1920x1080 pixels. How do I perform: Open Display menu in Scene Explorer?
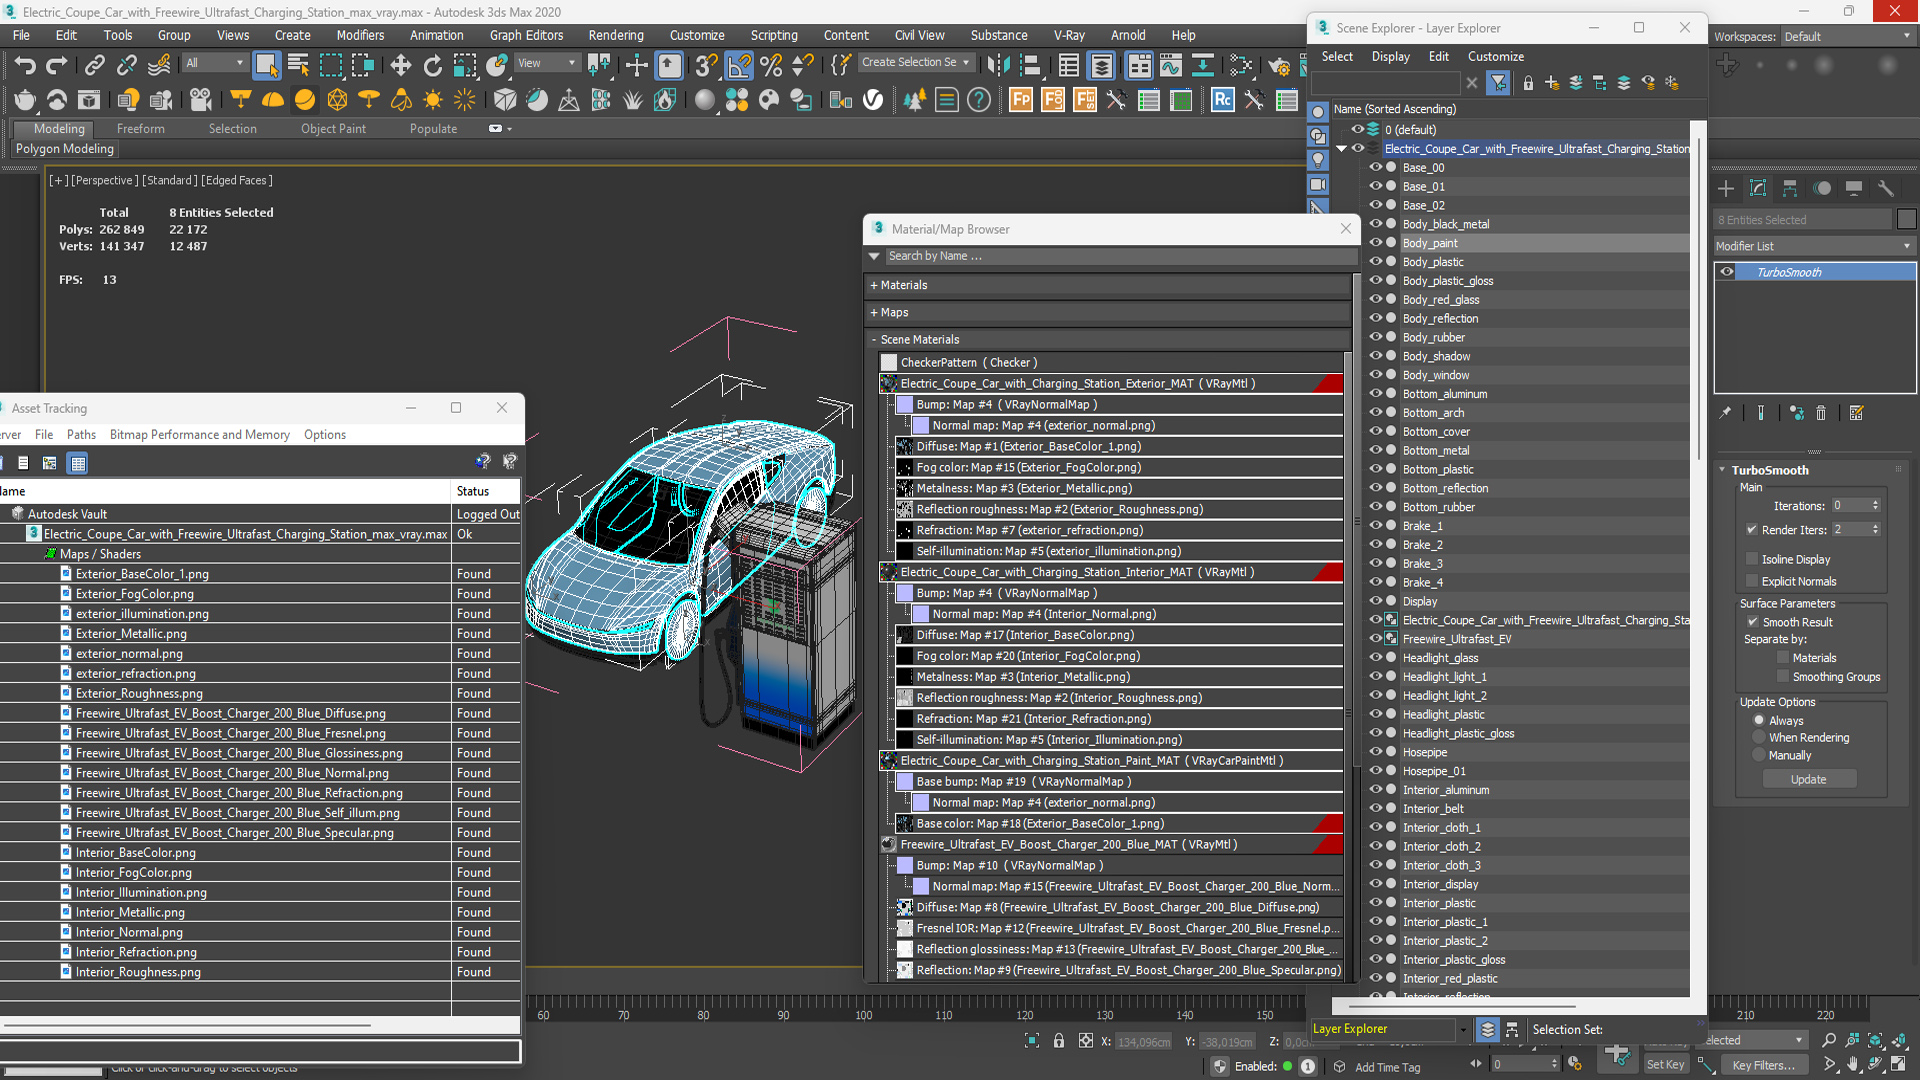coord(1390,57)
